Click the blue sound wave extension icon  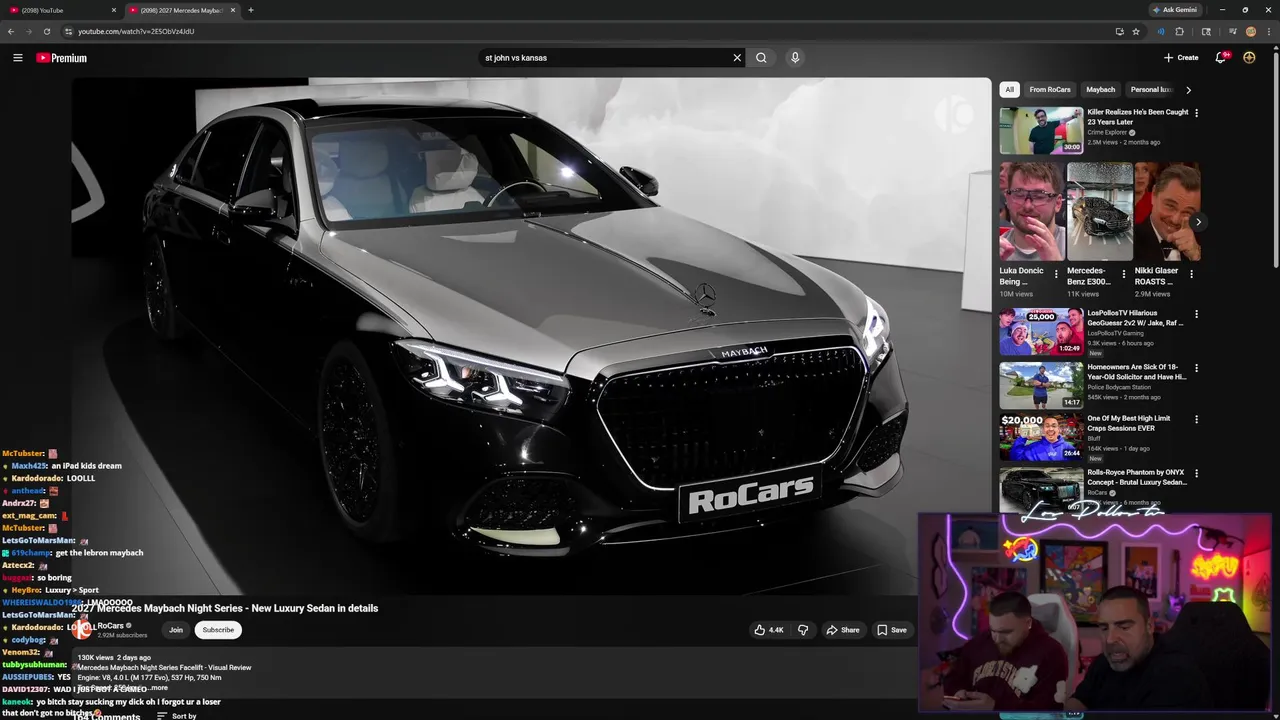click(1160, 31)
